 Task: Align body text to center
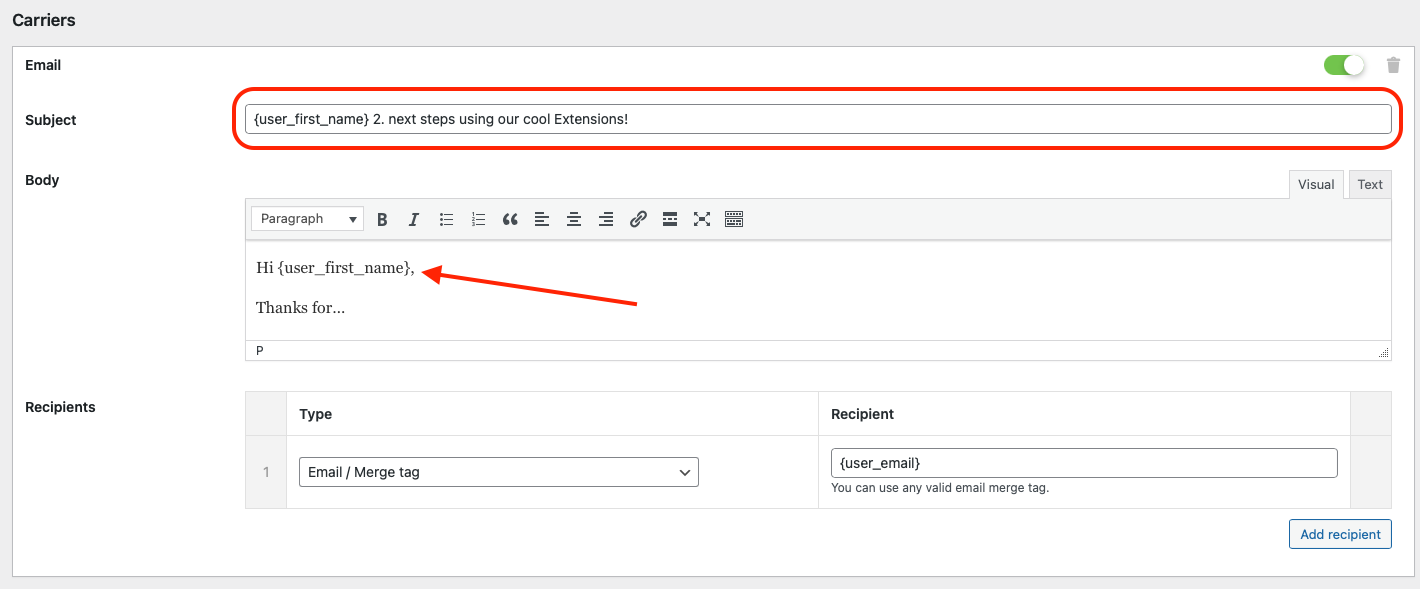pos(574,218)
